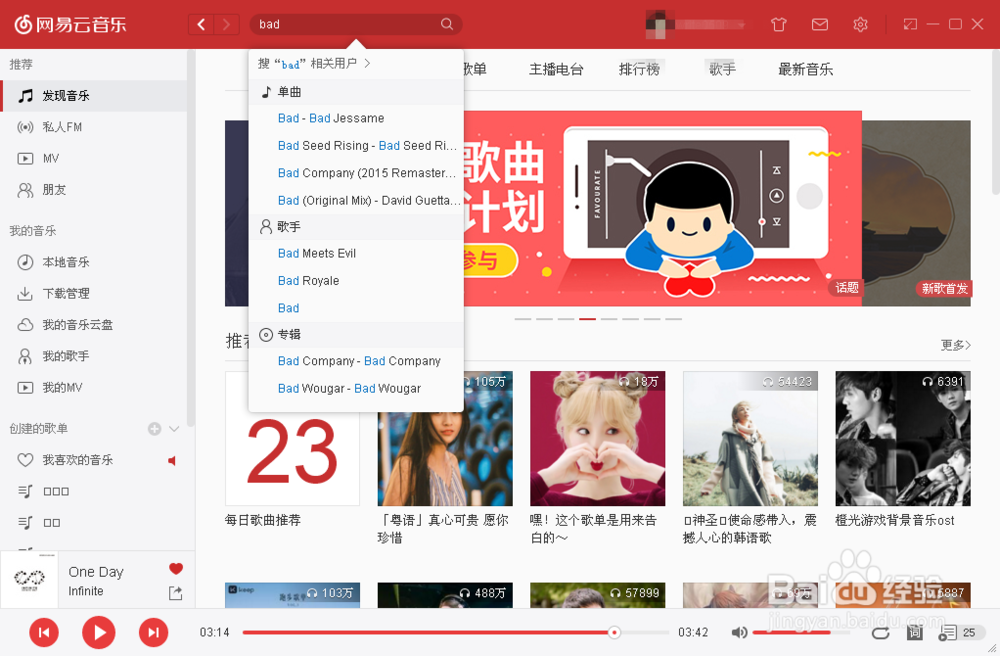Select the active red banner indicator

point(587,319)
